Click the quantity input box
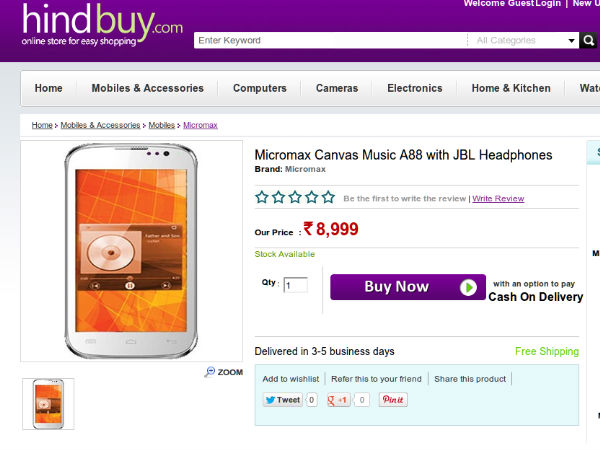This screenshot has width=600, height=450. [295, 285]
